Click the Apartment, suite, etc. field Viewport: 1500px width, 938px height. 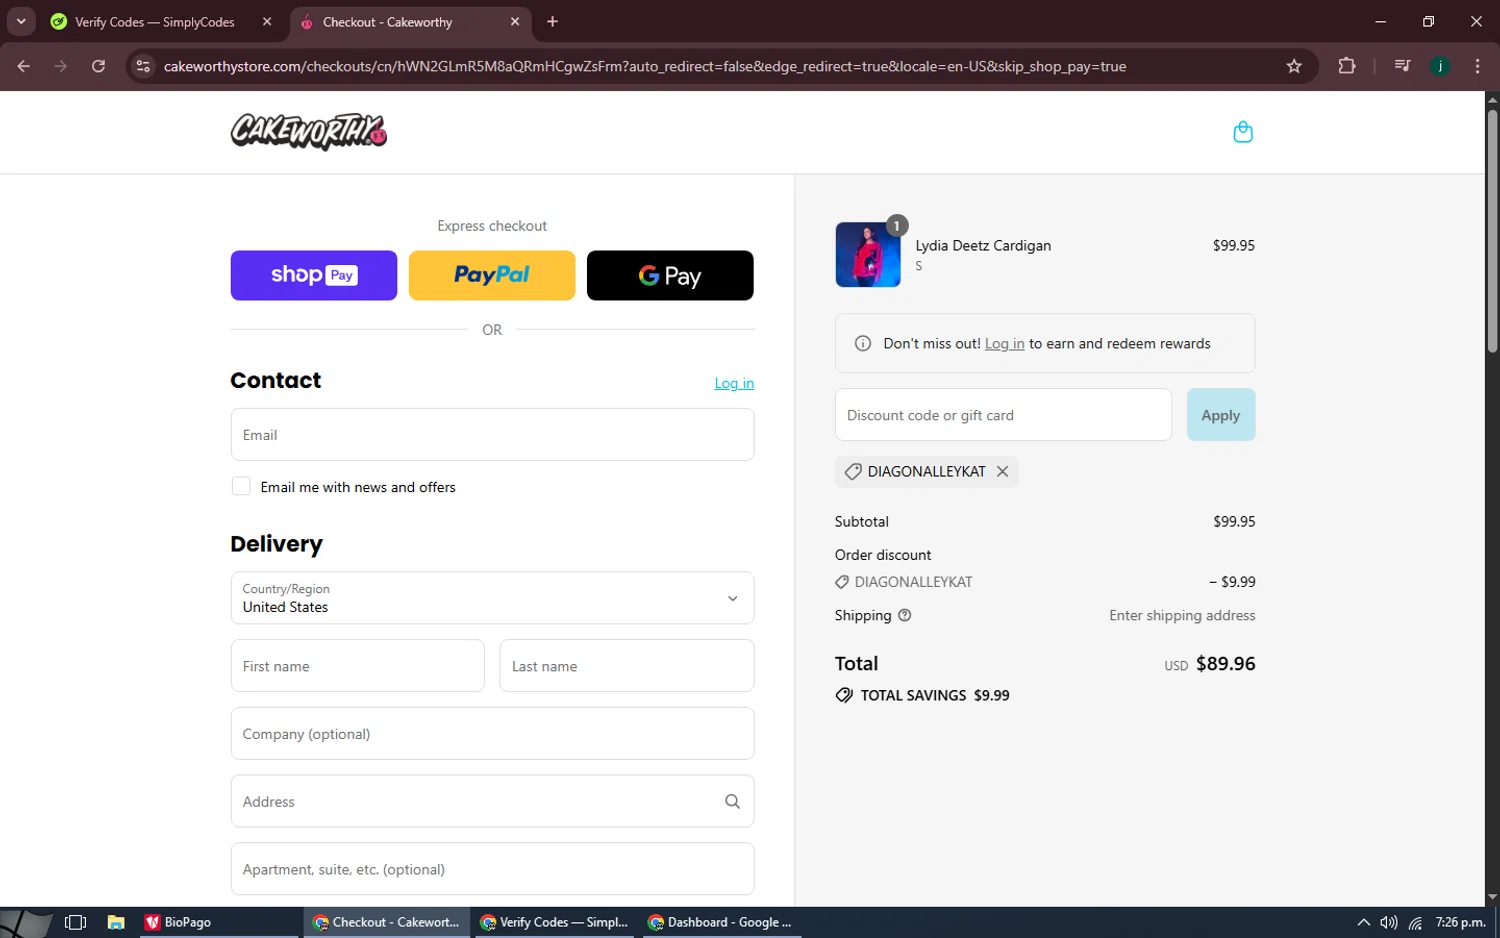click(x=492, y=869)
